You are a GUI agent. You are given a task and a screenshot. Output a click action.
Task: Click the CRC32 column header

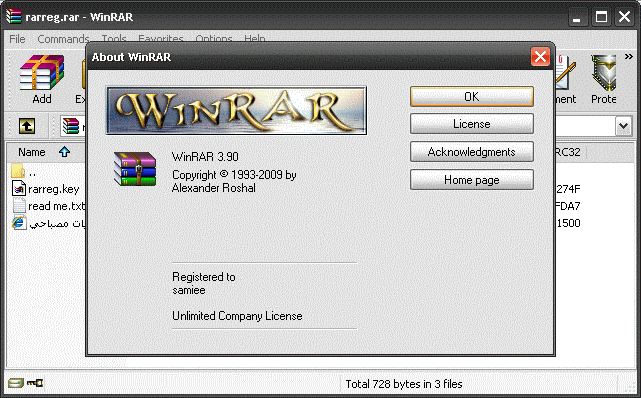(568, 152)
